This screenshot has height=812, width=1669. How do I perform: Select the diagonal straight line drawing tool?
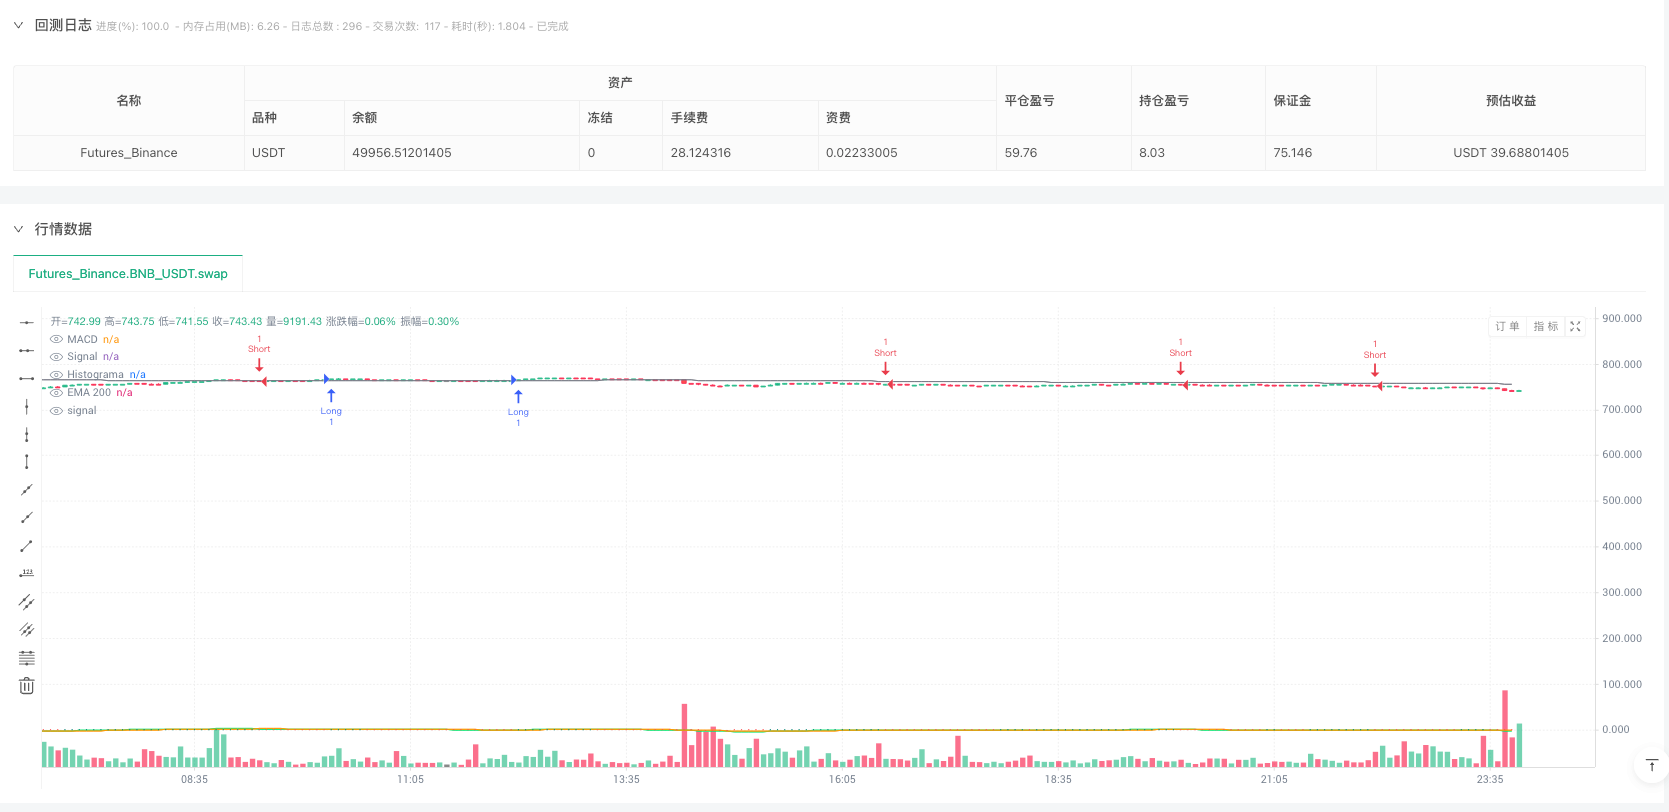tap(27, 490)
